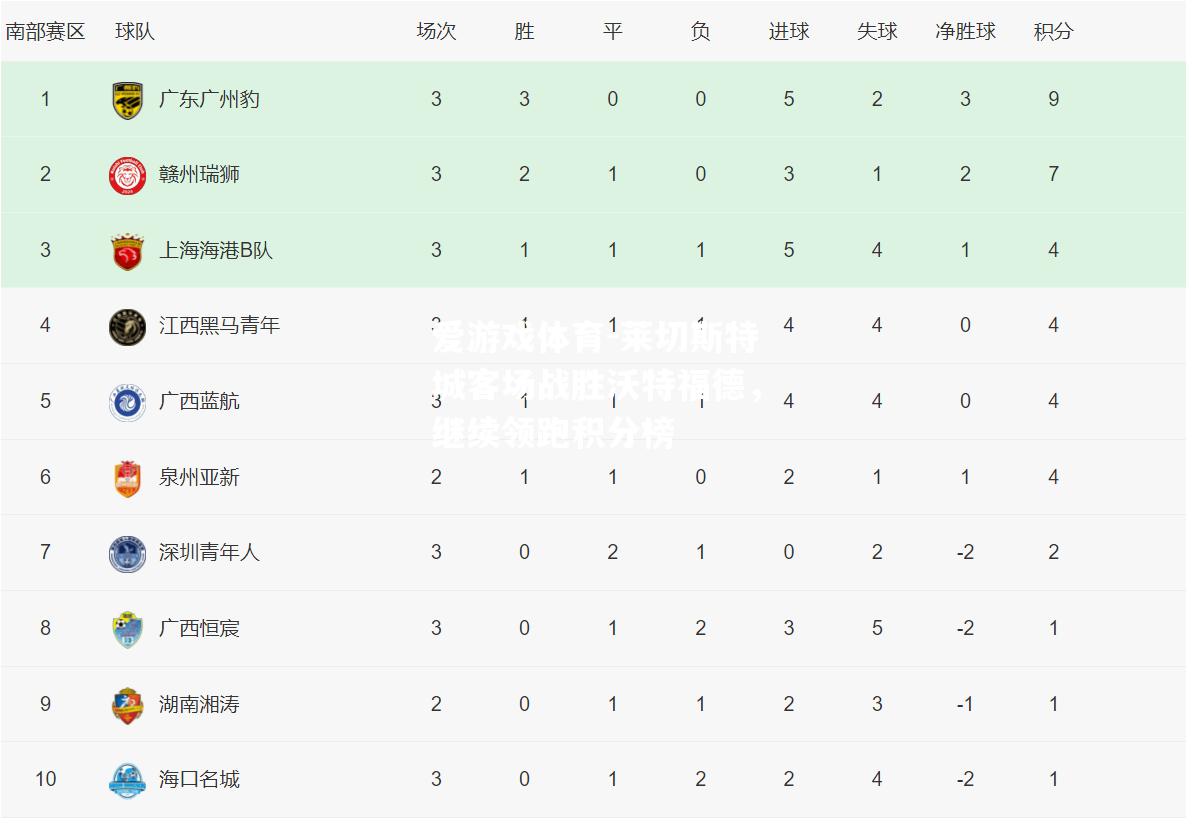Select the 深圳青年人 team name link
This screenshot has height=829, width=1192.
[x=209, y=553]
